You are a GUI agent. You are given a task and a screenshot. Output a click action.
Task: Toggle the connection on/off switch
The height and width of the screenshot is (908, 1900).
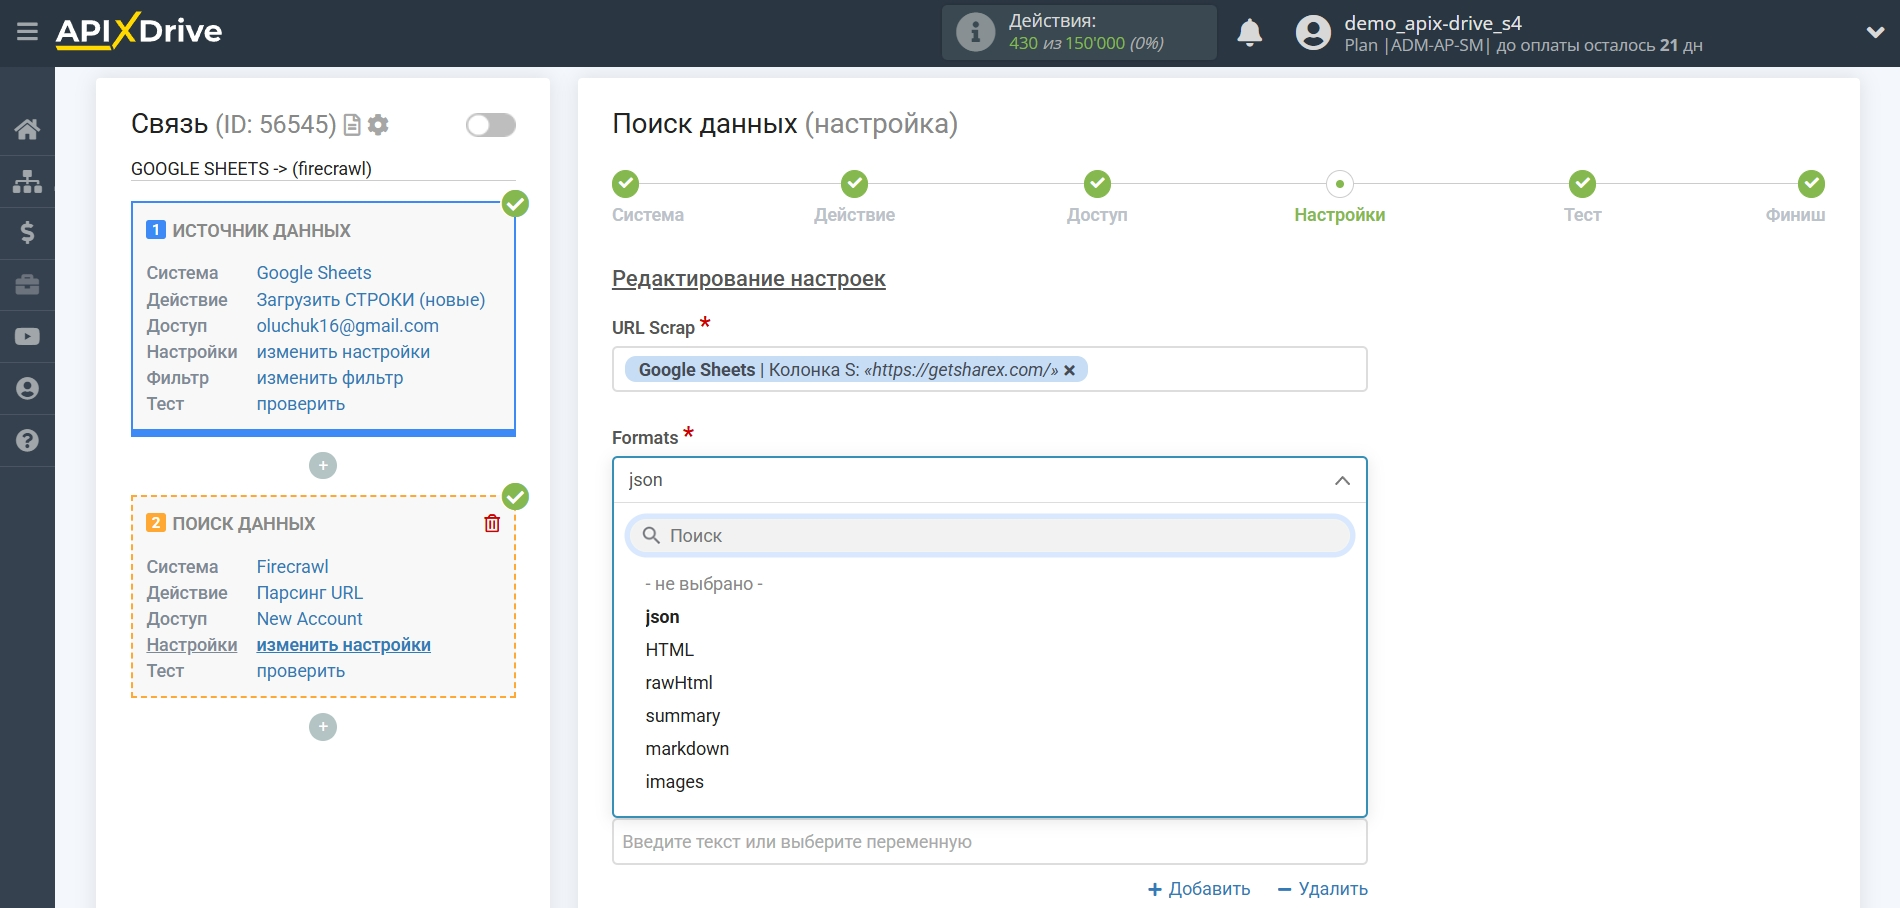pos(490,125)
